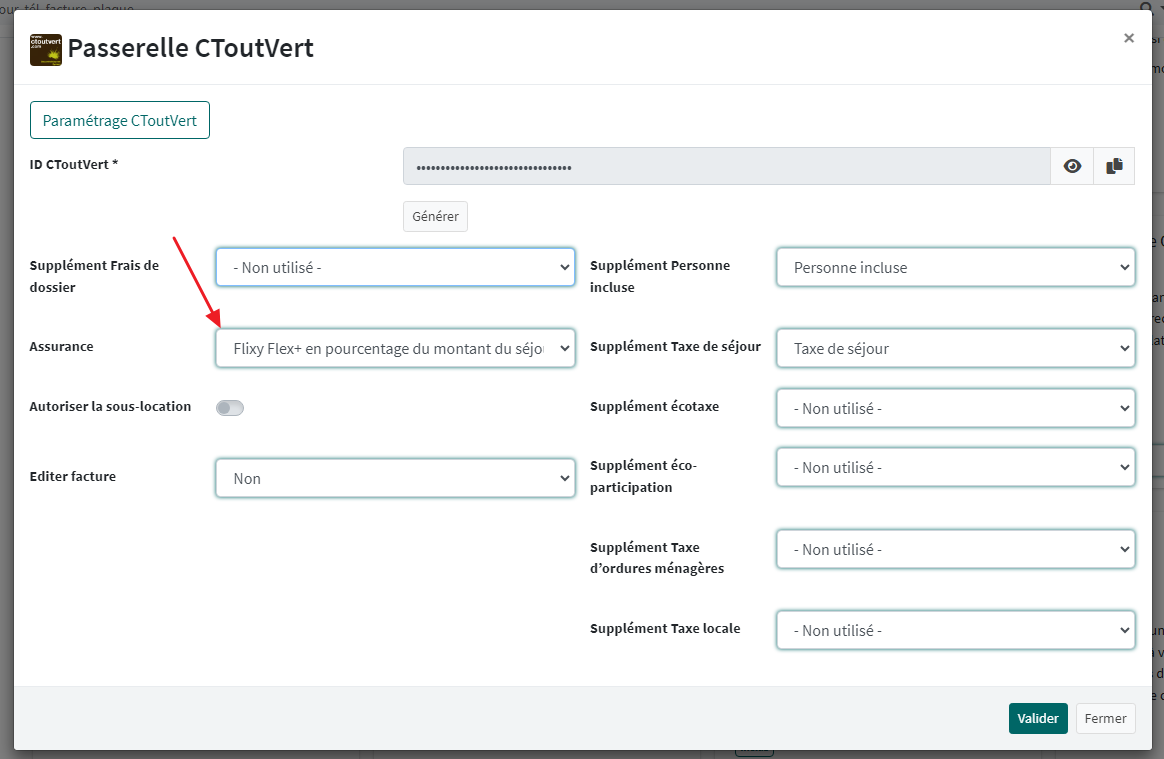This screenshot has height=759, width=1164.
Task: Toggle Autoriser la sous-location switch
Action: [230, 408]
